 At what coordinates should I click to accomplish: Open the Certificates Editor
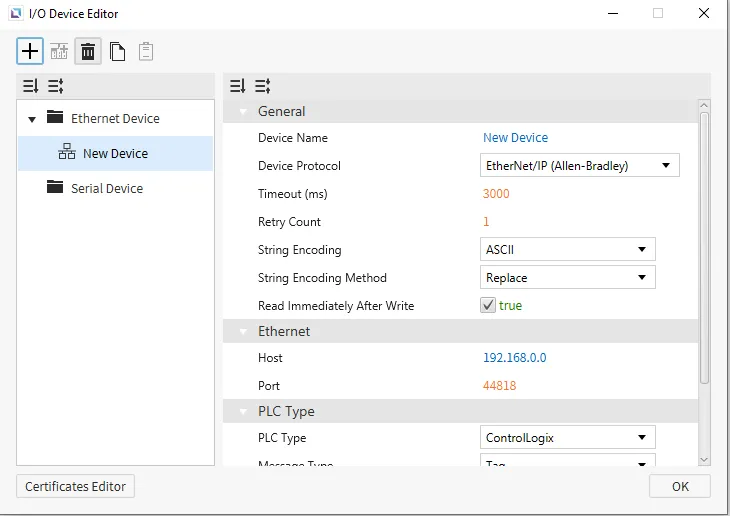[76, 487]
